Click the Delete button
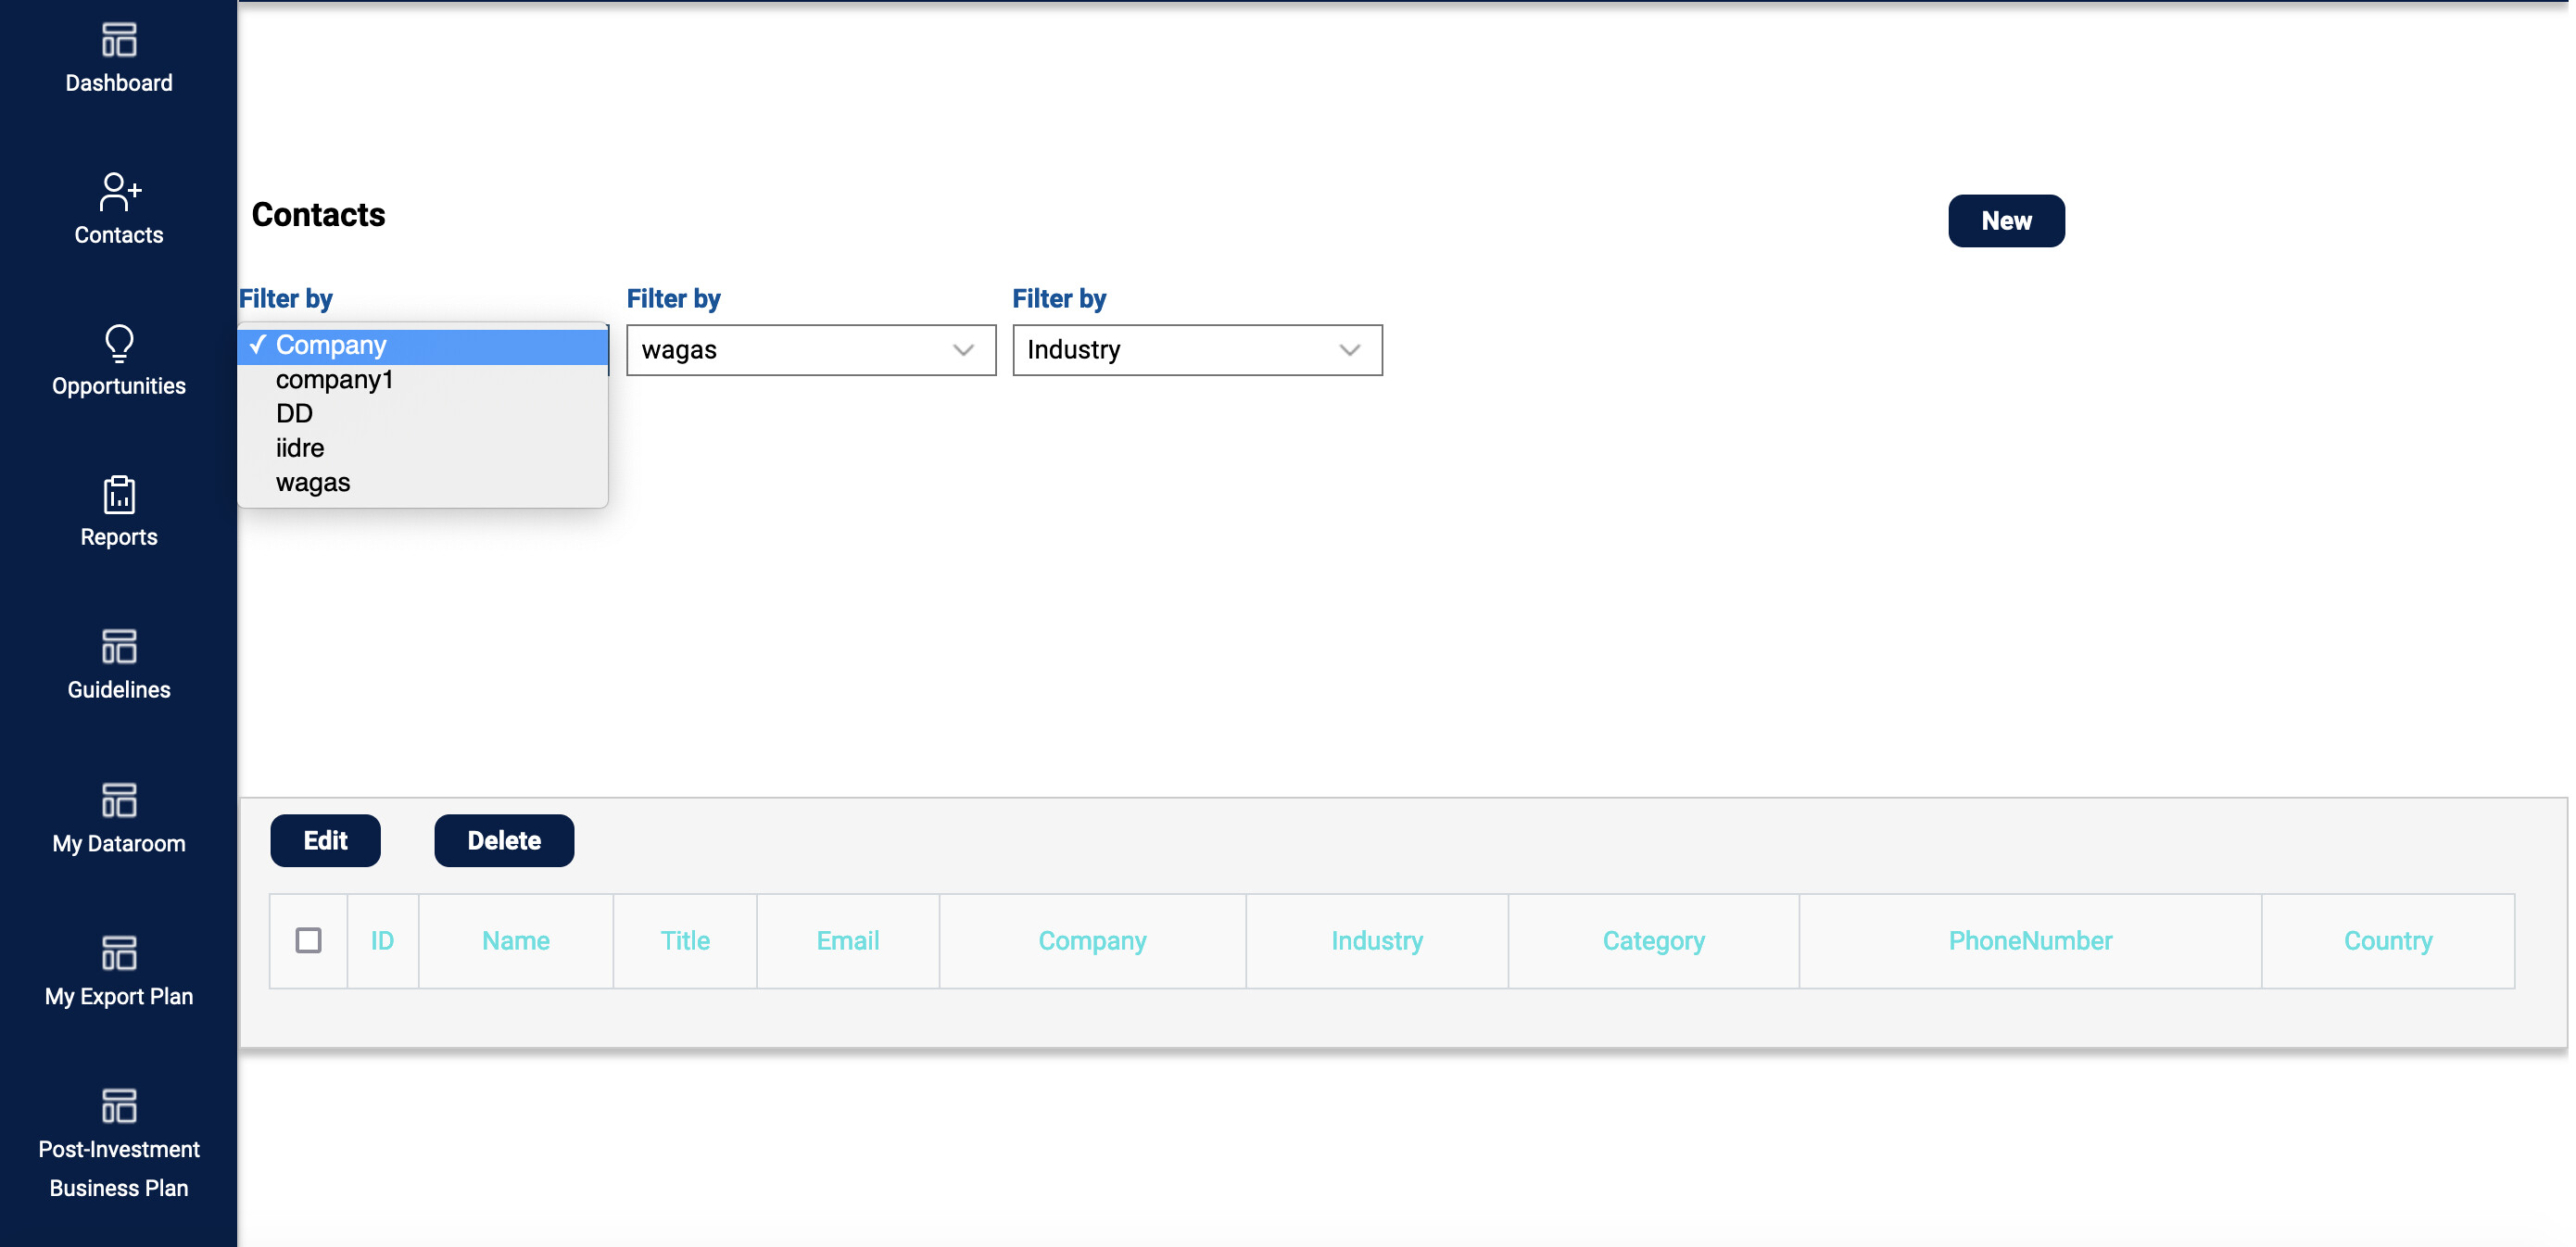 pos(504,840)
